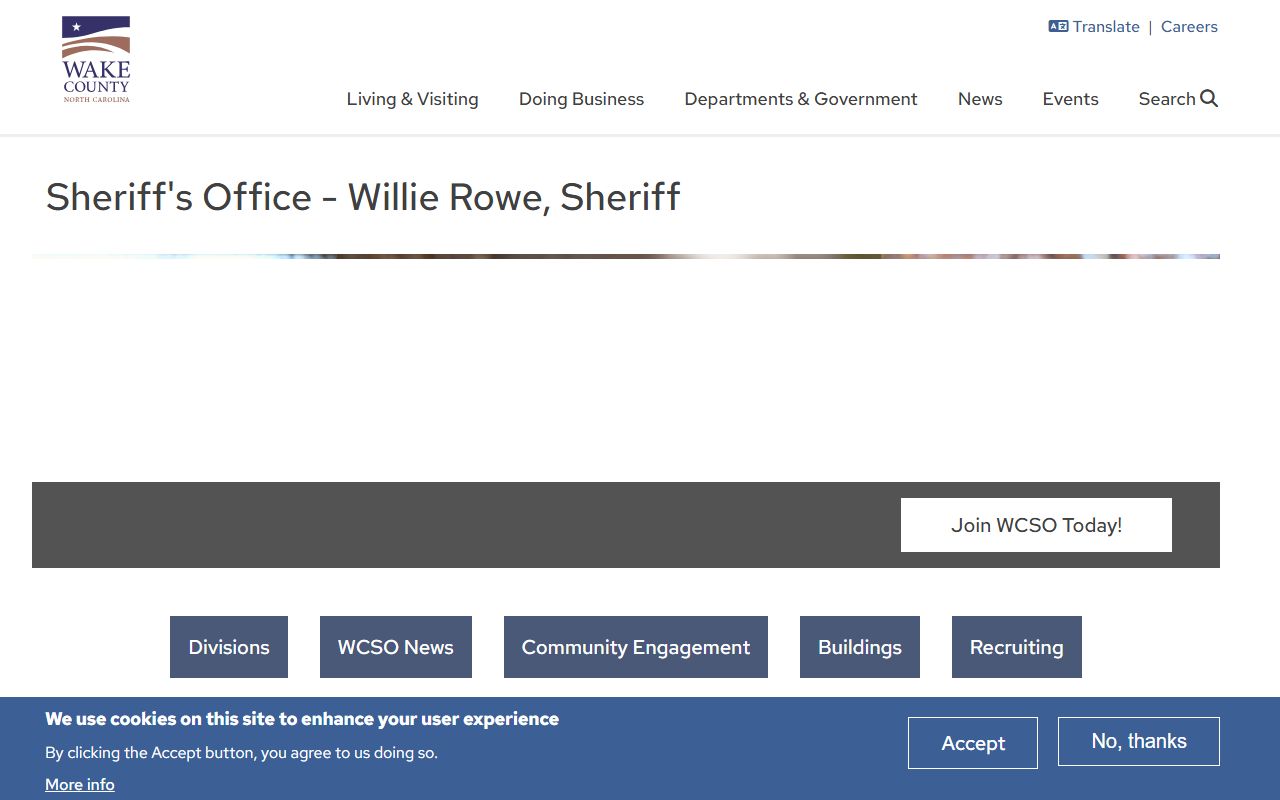This screenshot has width=1280, height=800.
Task: Open the More info cookie link
Action: click(80, 785)
